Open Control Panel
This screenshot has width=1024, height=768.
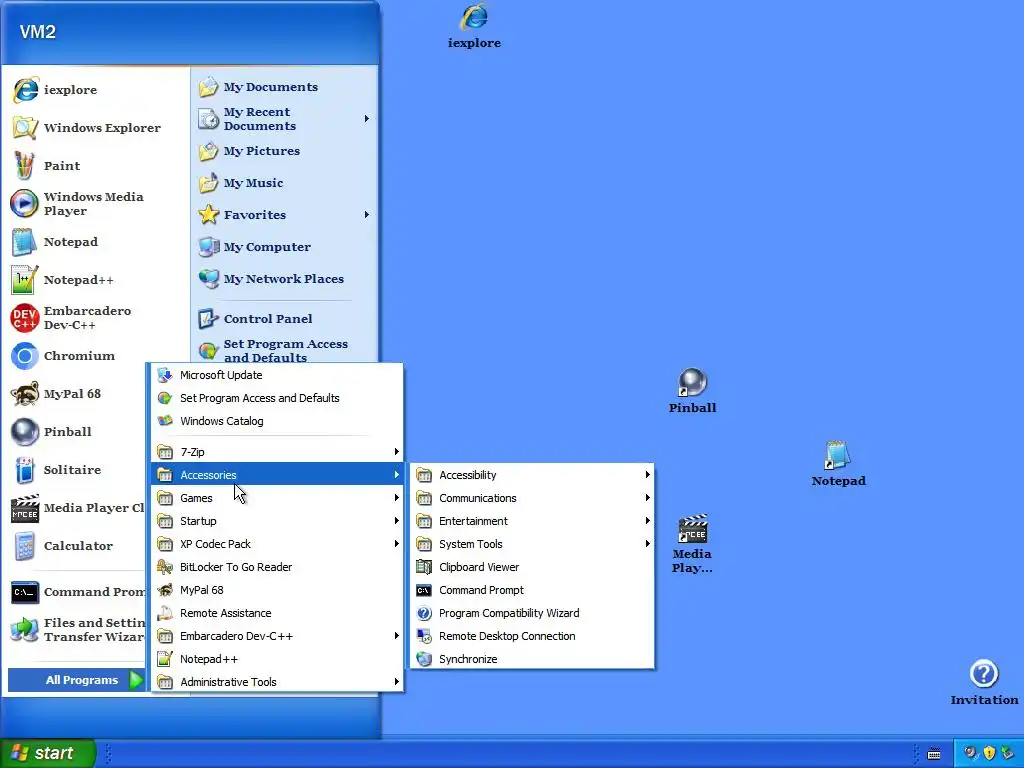tap(284, 319)
